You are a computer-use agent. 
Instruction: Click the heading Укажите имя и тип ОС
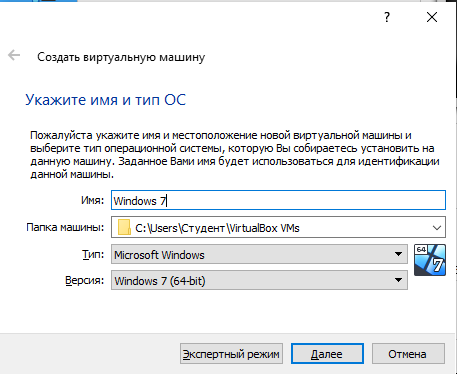[x=105, y=100]
